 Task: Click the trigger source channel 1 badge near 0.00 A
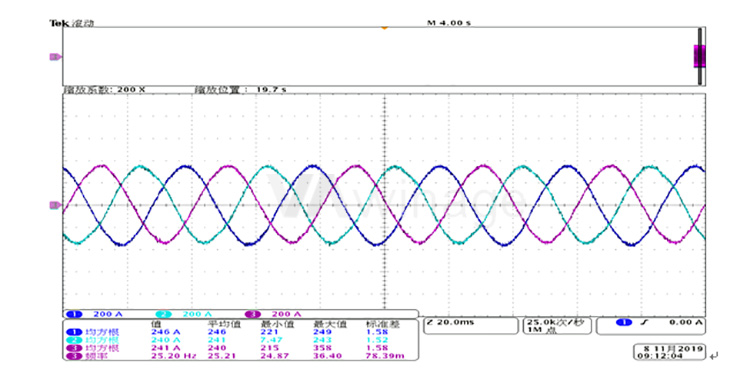(x=624, y=322)
